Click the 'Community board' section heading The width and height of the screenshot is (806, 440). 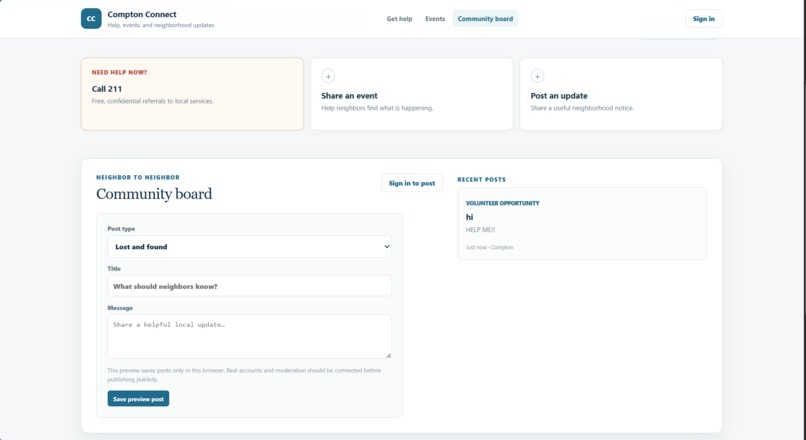coord(154,194)
